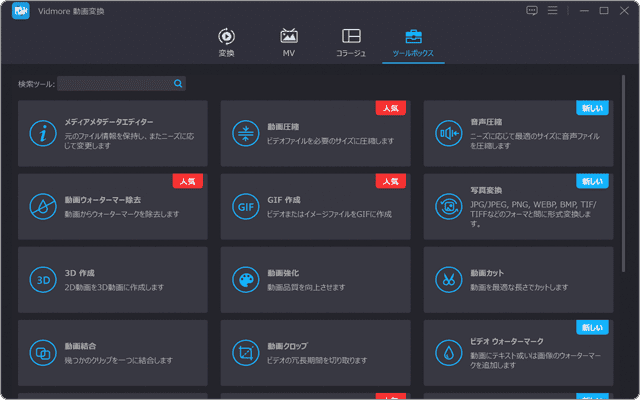Click the メディアメタデータエディター info icon
Screen dimensions: 640x400
point(43,133)
